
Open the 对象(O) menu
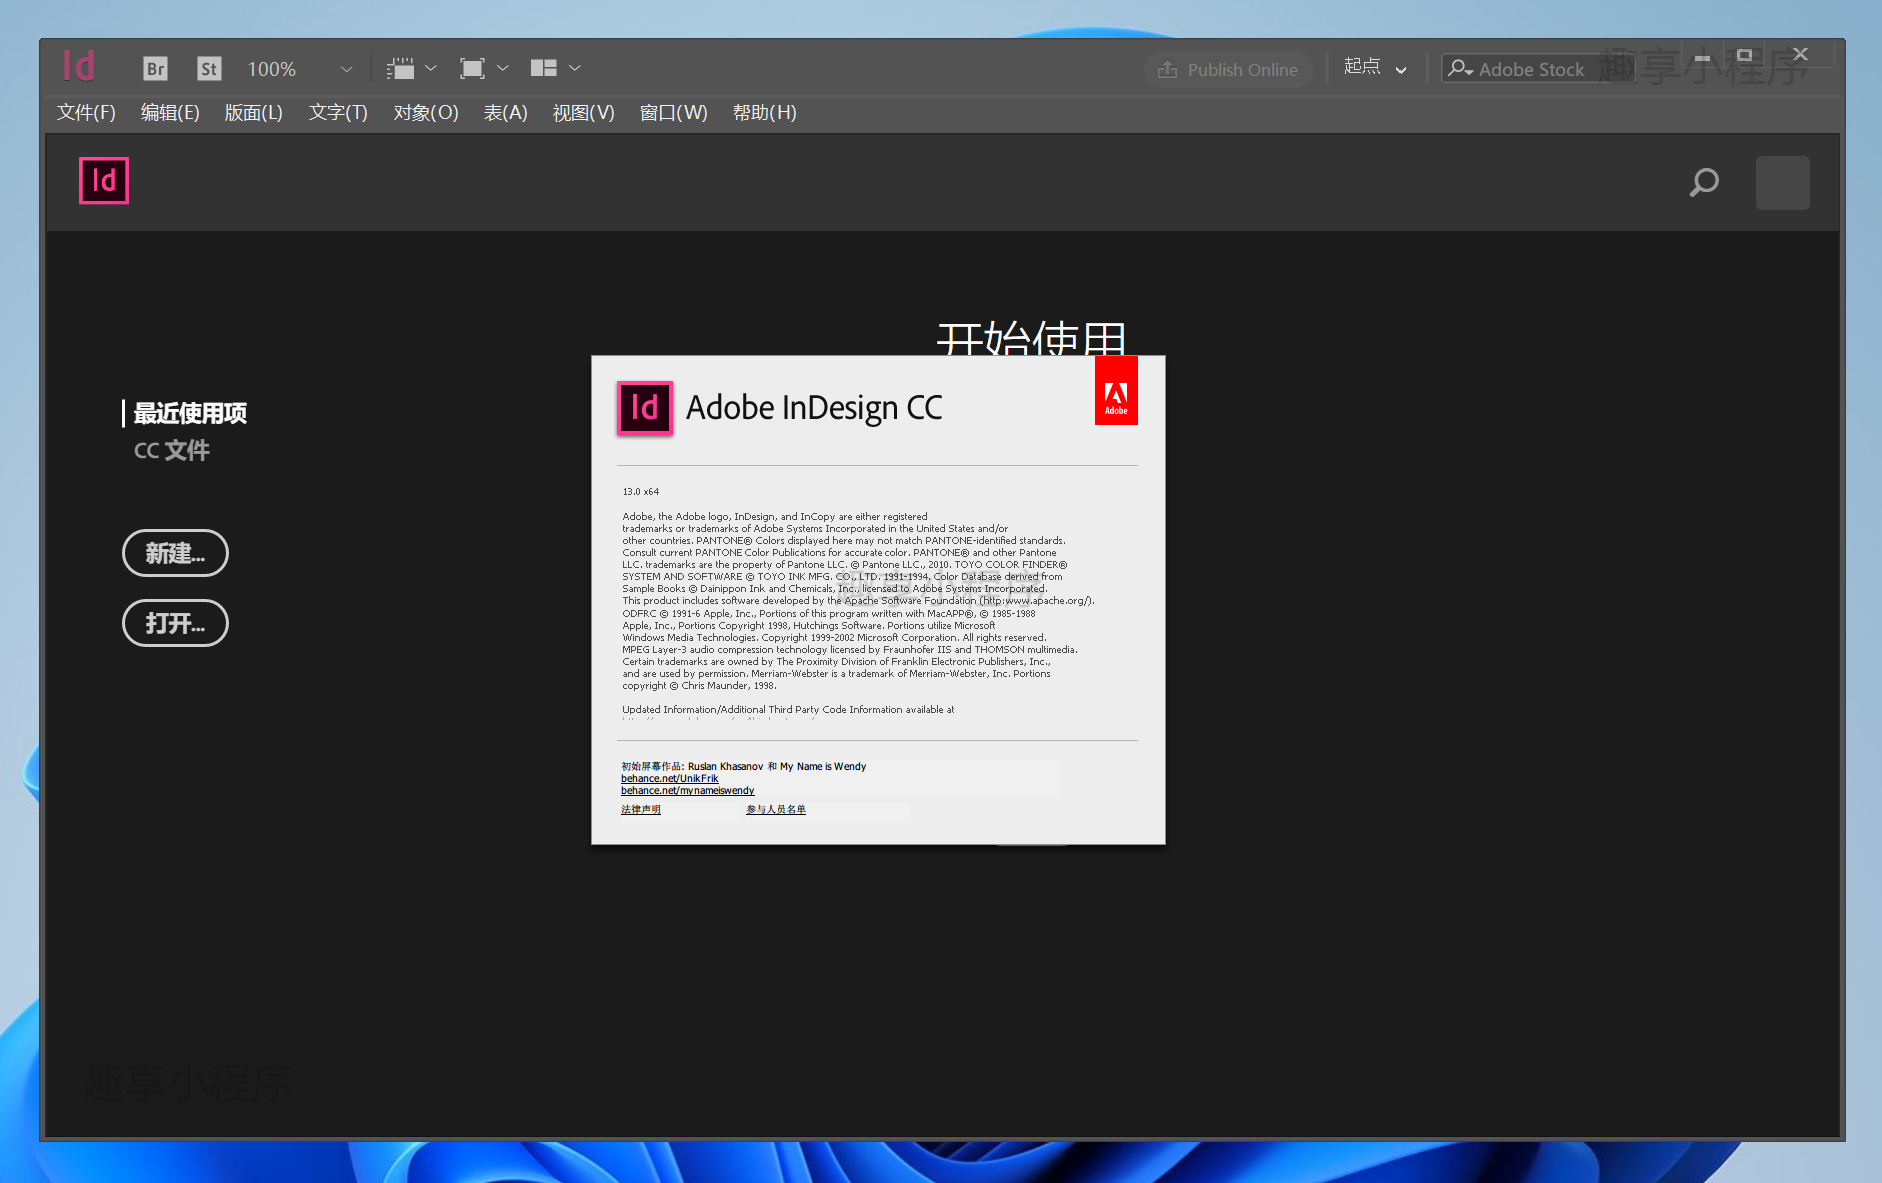coord(425,112)
